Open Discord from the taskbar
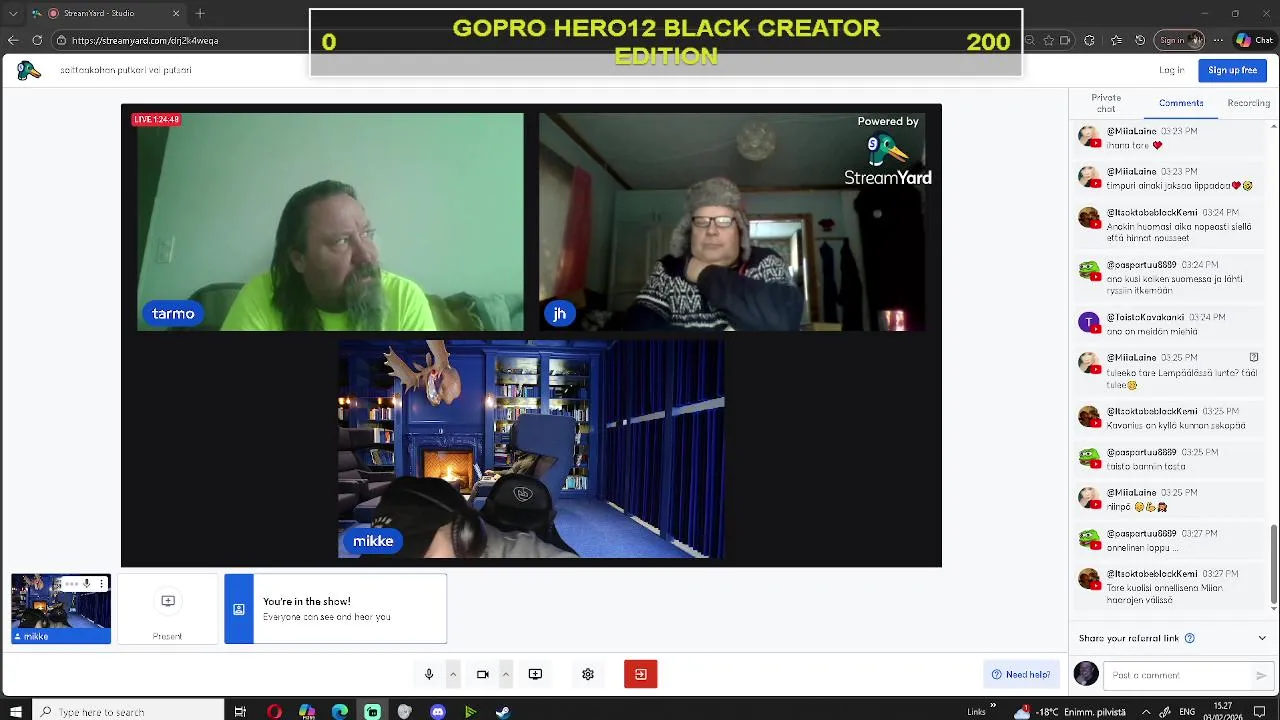The height and width of the screenshot is (720, 1280). coord(437,712)
